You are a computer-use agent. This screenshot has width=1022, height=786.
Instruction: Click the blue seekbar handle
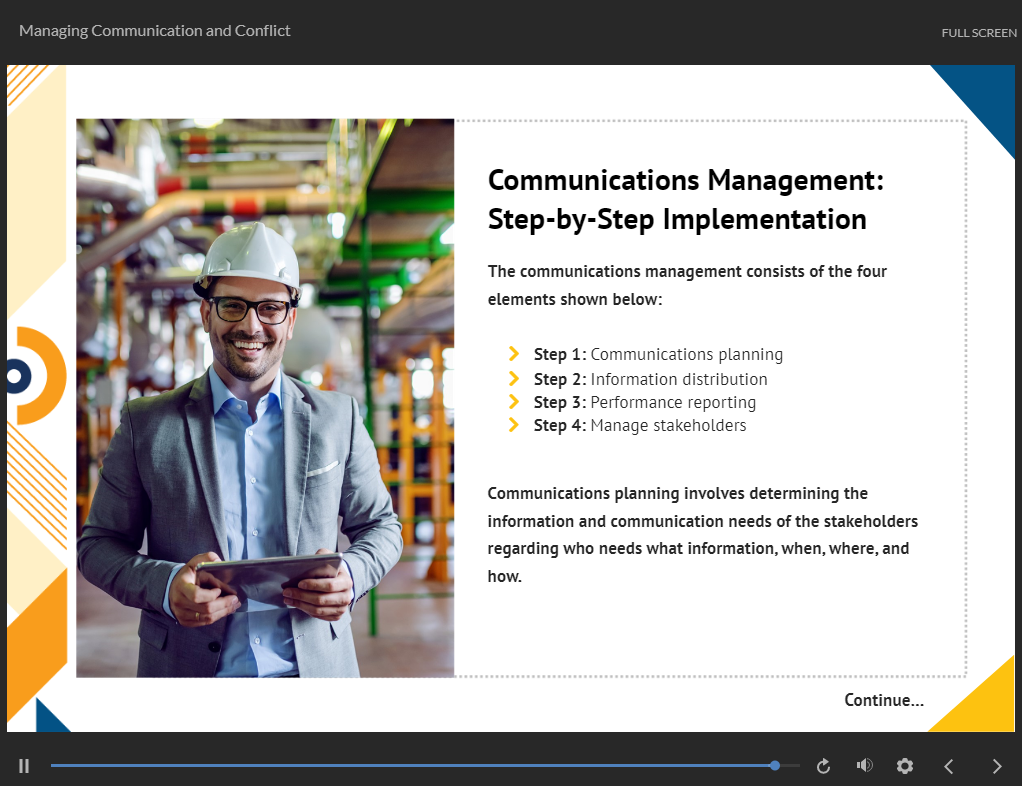click(775, 766)
